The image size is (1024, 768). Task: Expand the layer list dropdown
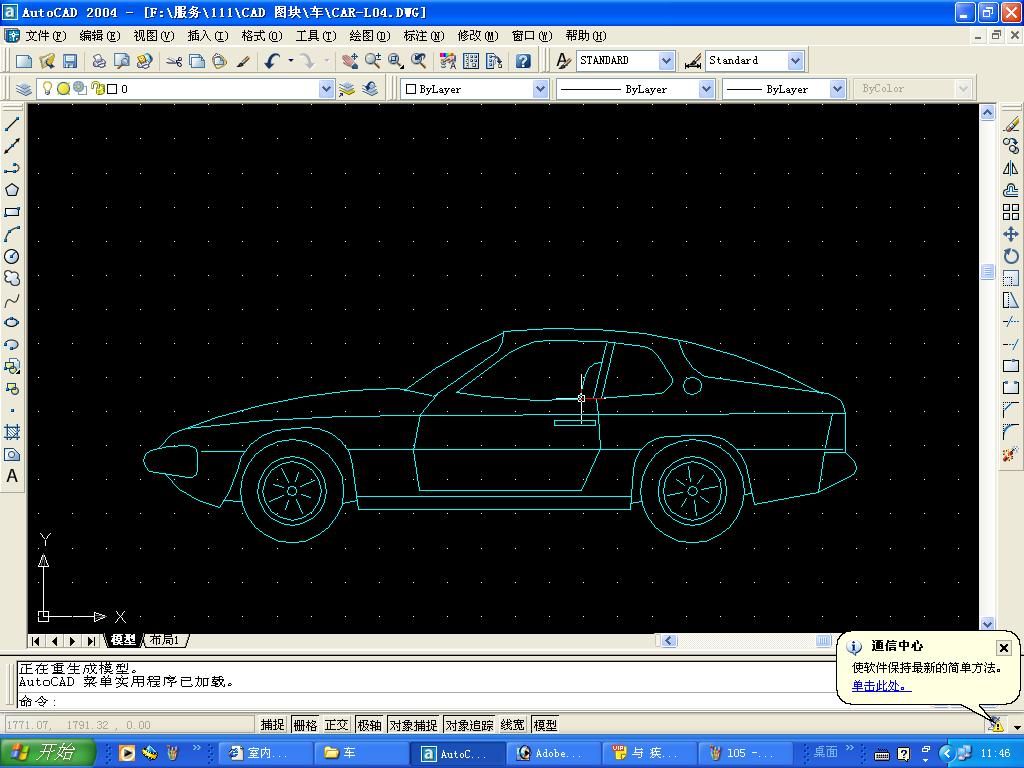click(326, 89)
